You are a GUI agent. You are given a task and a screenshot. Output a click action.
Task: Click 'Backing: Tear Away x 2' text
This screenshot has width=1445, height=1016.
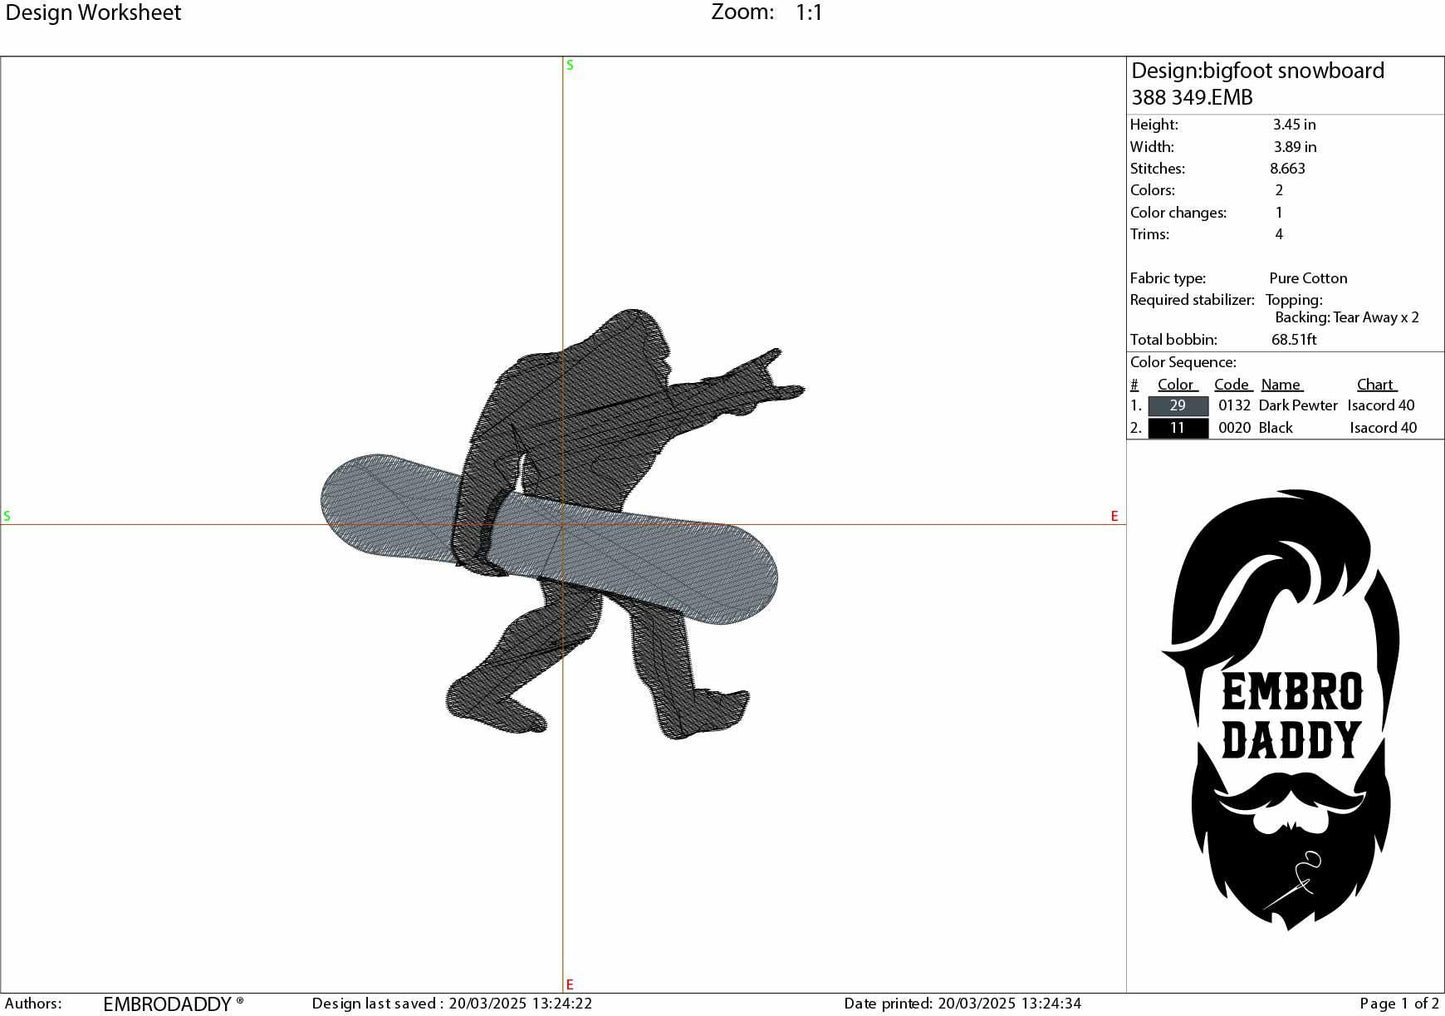[x=1347, y=318]
